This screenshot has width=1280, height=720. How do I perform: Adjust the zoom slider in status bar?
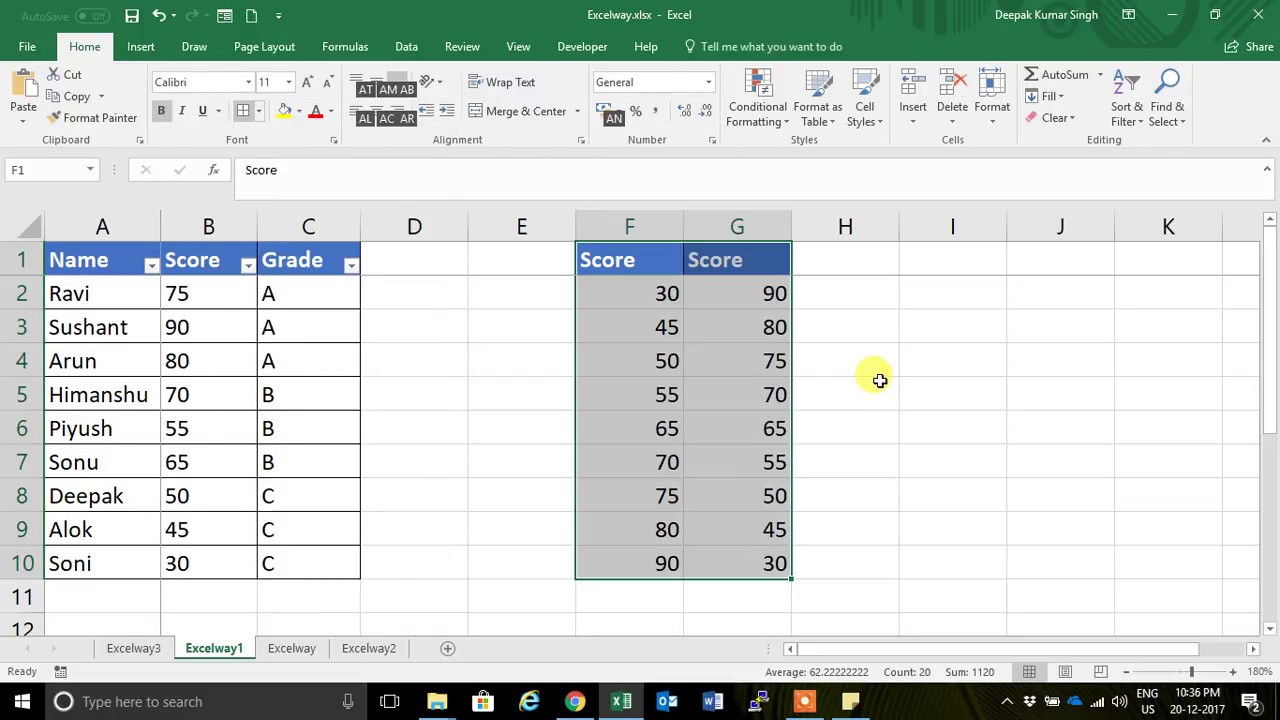[1191, 672]
